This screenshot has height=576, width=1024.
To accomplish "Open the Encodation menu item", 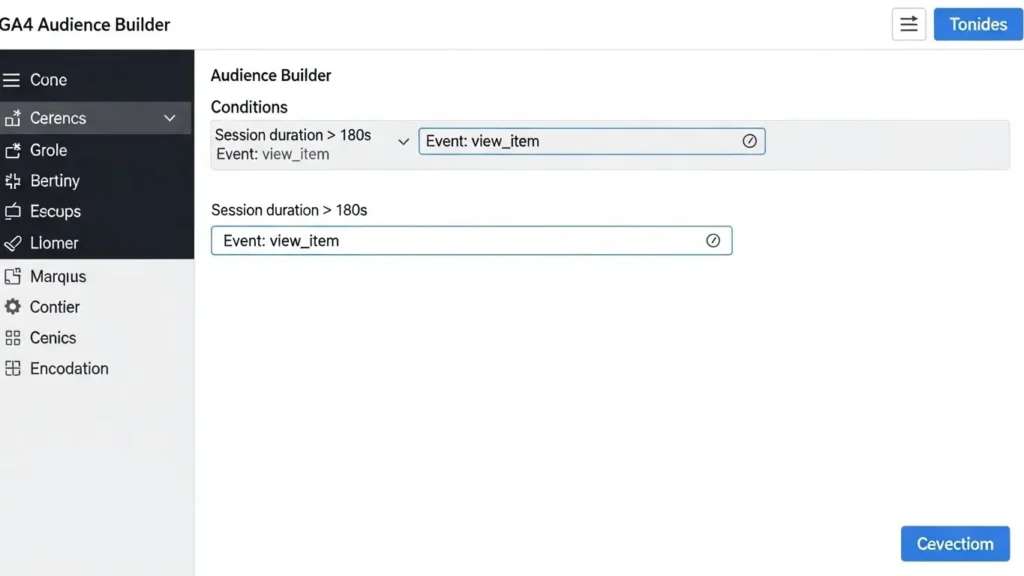I will click(69, 368).
